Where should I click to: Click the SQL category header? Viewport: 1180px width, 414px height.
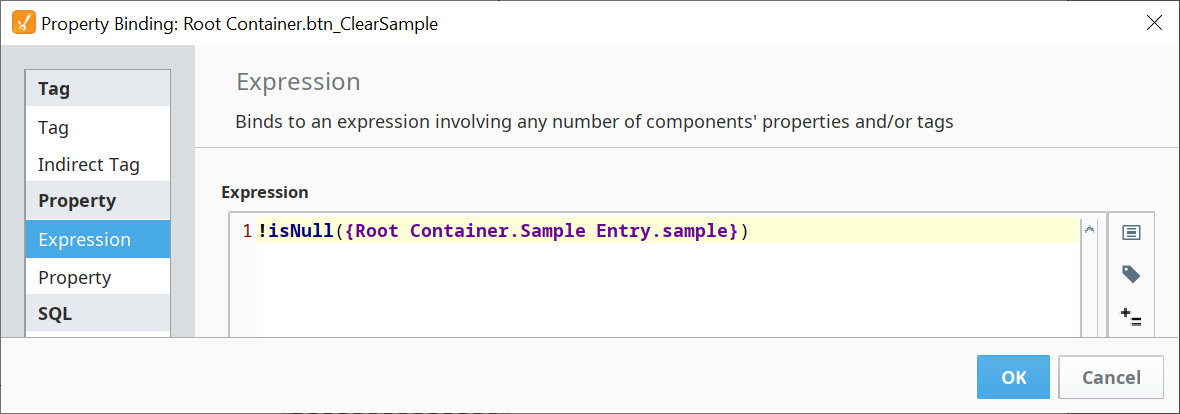[x=55, y=313]
